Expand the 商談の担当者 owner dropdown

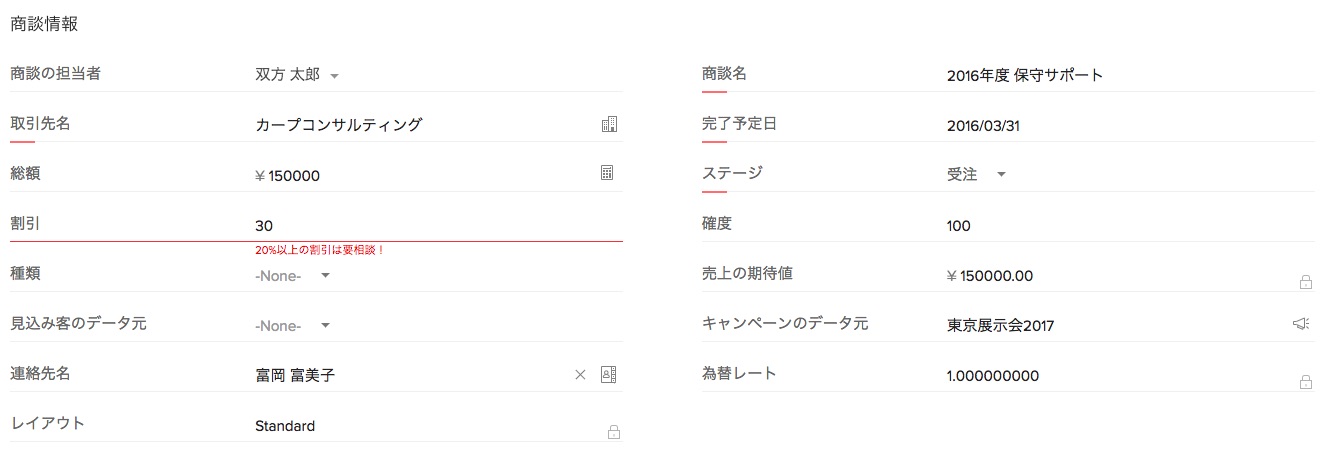pyautogui.click(x=335, y=75)
